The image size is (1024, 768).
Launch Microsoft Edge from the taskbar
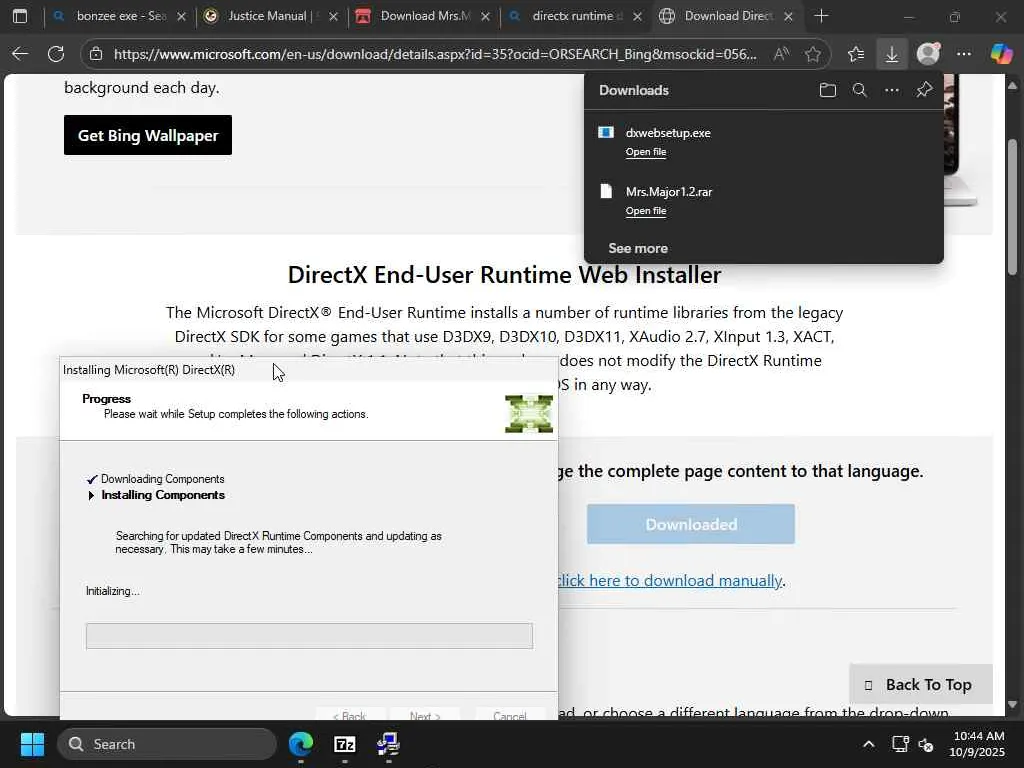click(301, 744)
